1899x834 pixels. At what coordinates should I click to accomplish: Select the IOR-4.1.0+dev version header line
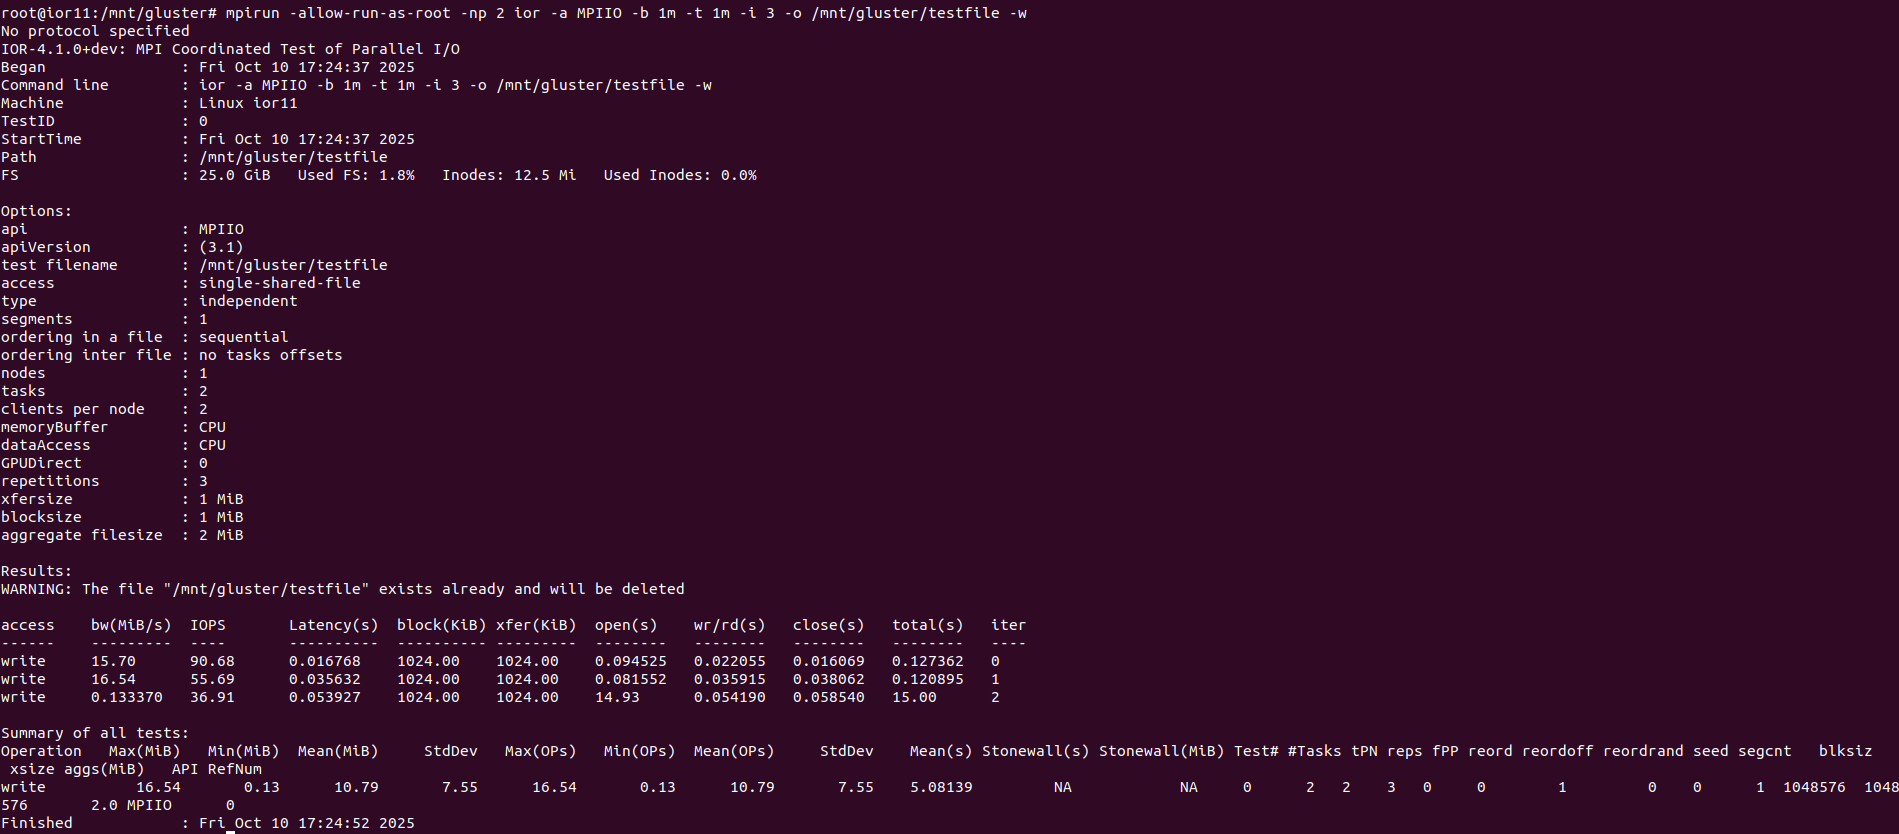(230, 49)
